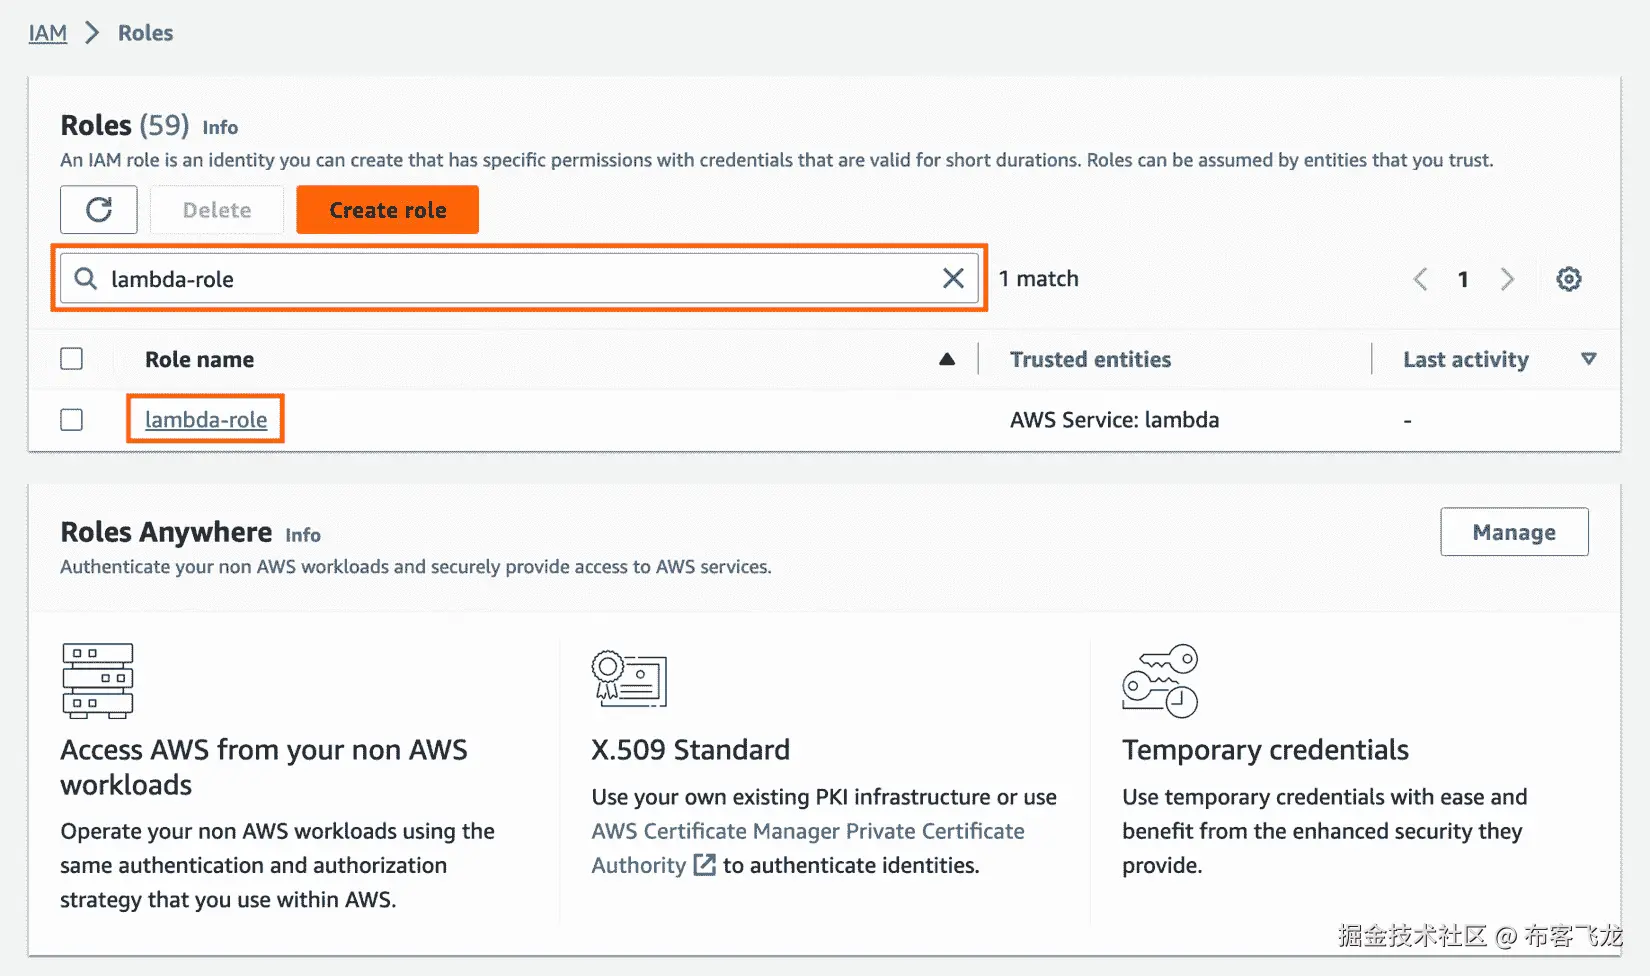The width and height of the screenshot is (1650, 976).
Task: Click the X.509 certificate icon
Action: click(x=629, y=679)
